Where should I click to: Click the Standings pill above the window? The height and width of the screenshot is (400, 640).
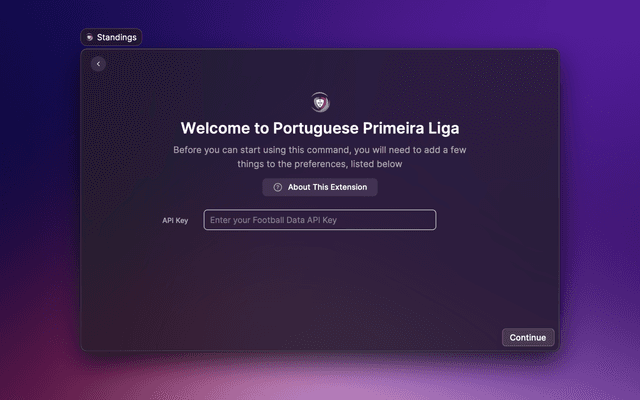[111, 37]
